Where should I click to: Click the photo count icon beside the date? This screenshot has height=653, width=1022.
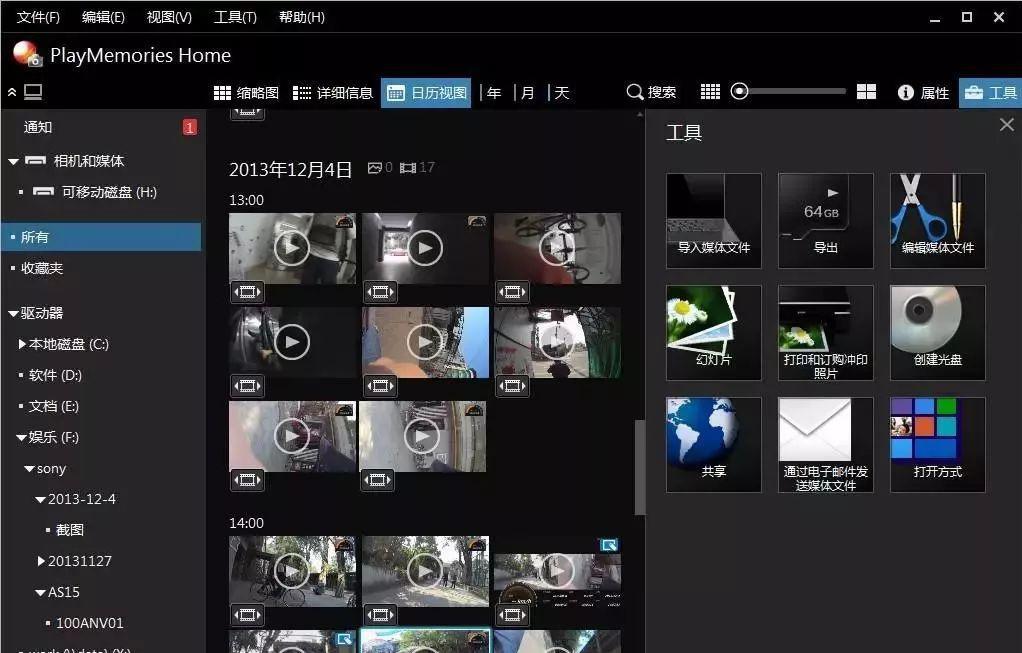375,168
